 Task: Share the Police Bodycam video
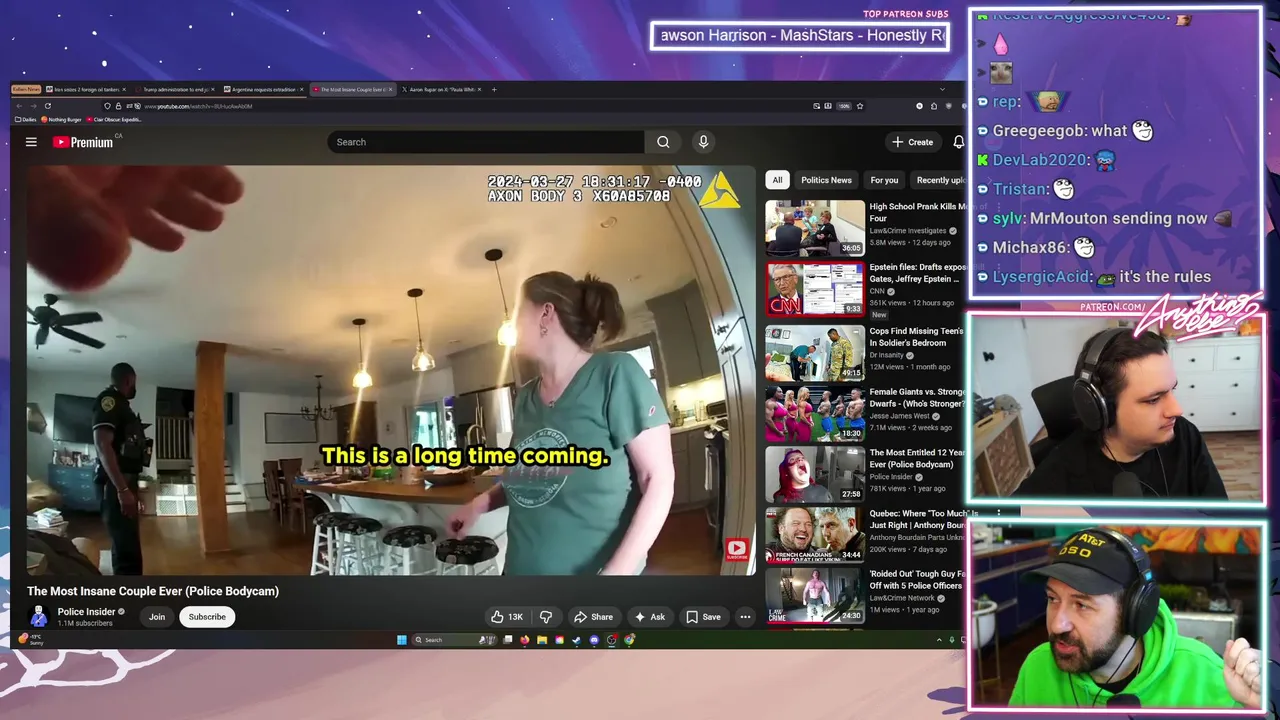[x=593, y=617]
